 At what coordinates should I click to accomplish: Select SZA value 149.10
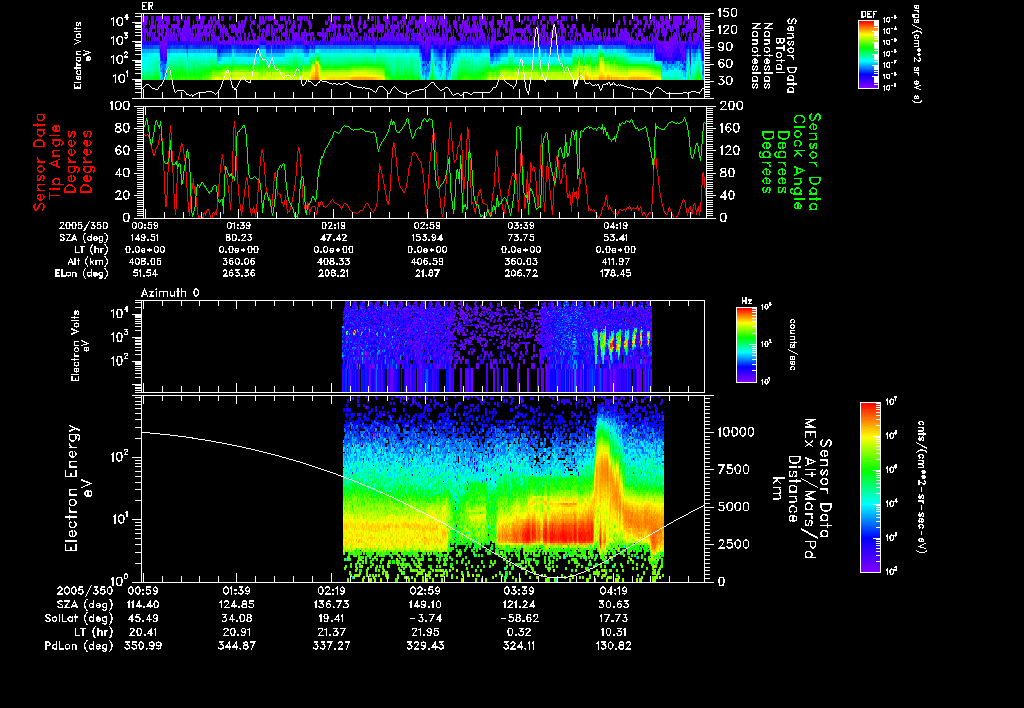[425, 605]
